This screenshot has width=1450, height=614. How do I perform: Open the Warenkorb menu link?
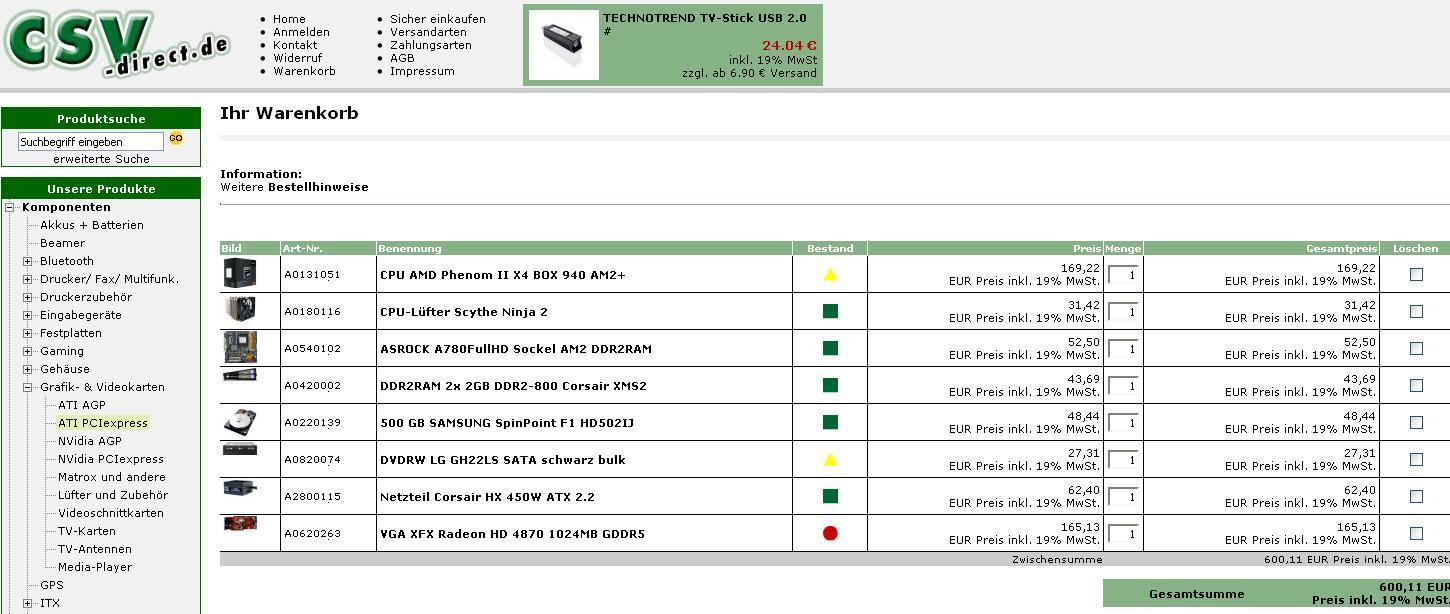[x=304, y=71]
